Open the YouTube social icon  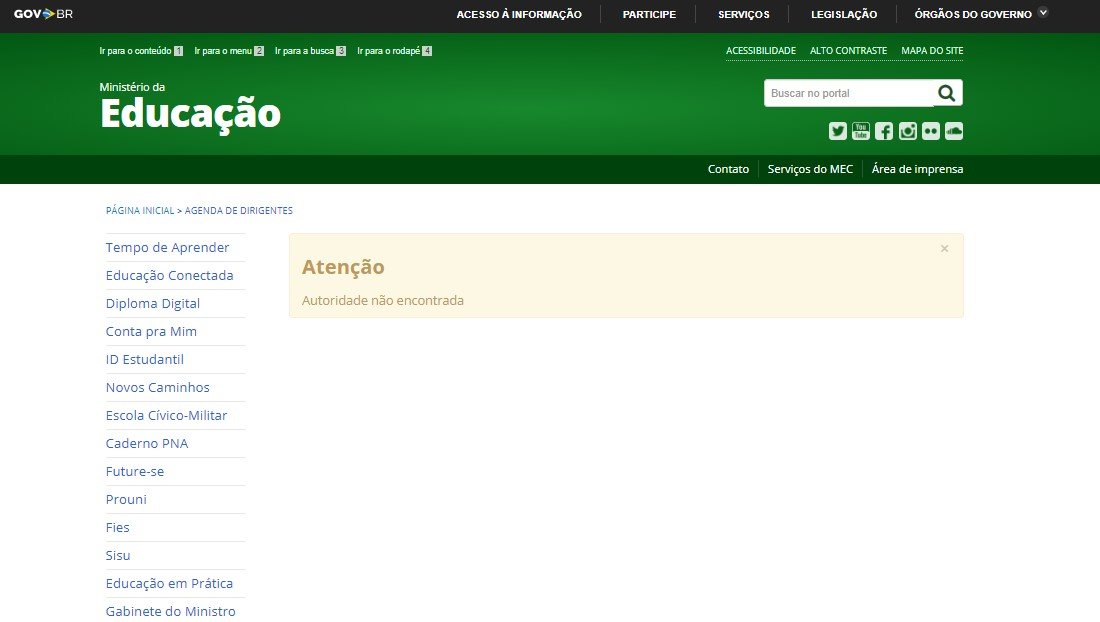[861, 131]
